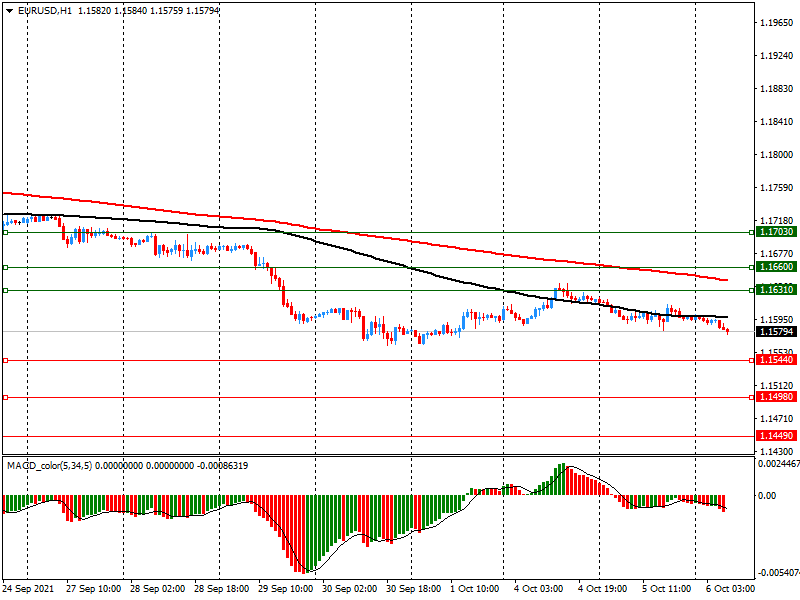Image resolution: width=800 pixels, height=600 pixels.
Task: Click right anchor handle of 1.14980 line
Action: [x=752, y=397]
